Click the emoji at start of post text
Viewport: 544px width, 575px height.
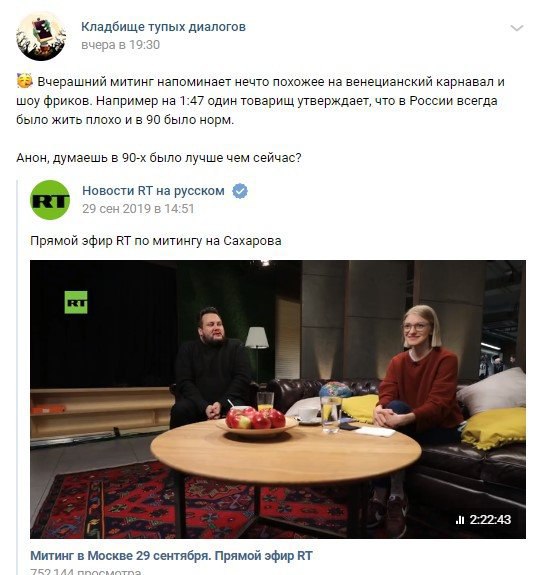tap(25, 81)
